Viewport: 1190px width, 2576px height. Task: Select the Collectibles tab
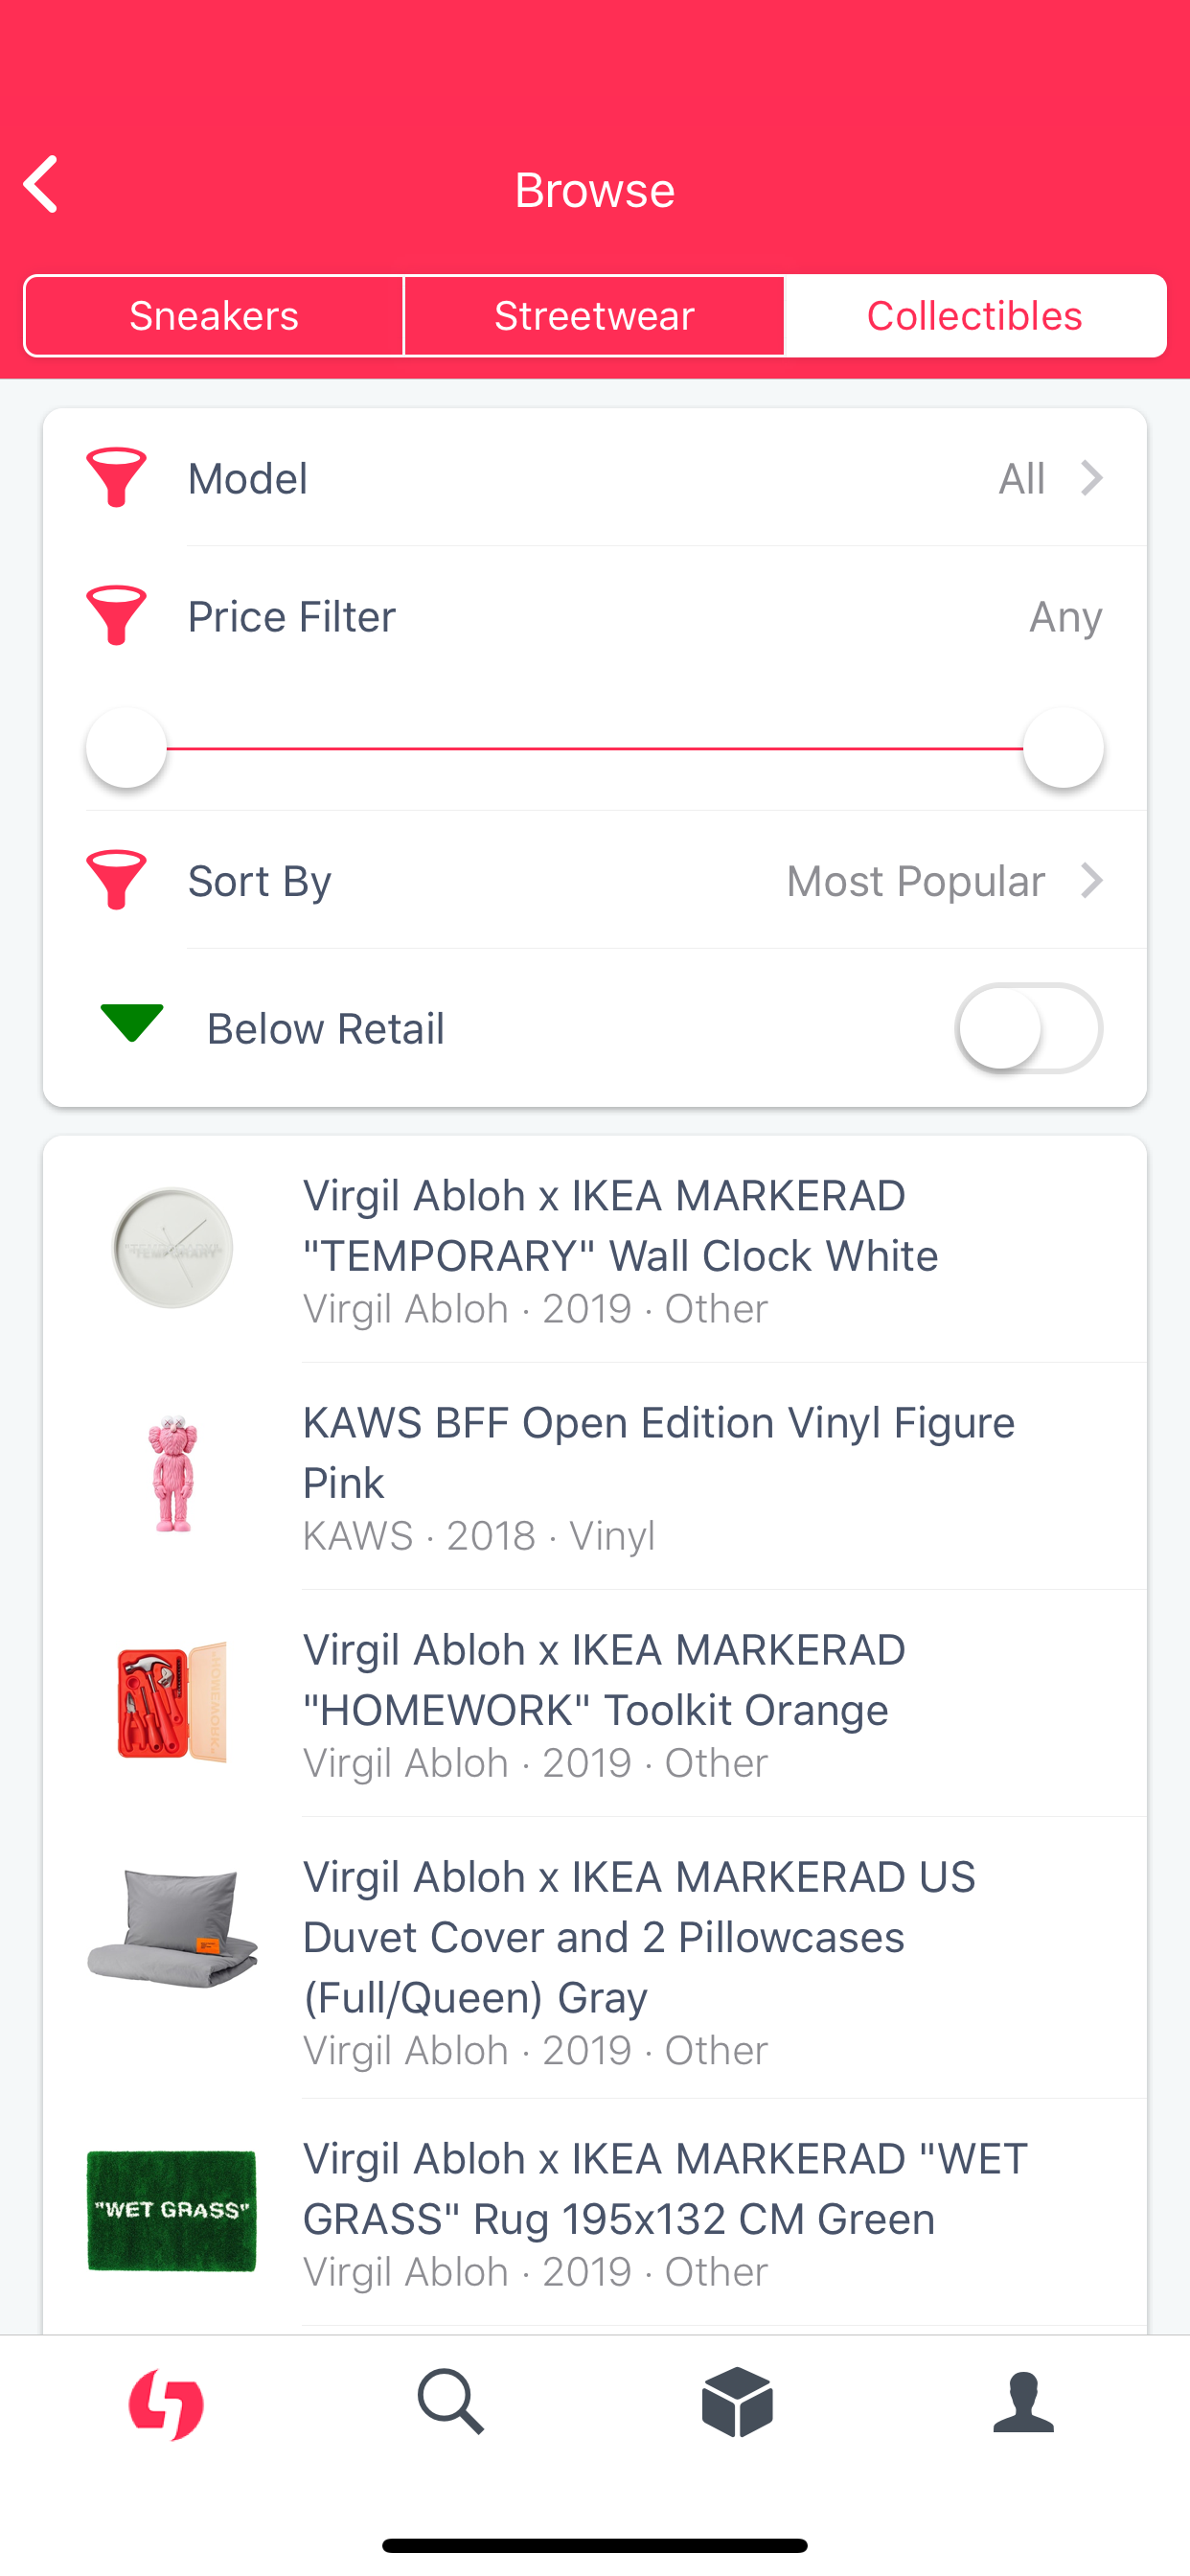tap(974, 316)
